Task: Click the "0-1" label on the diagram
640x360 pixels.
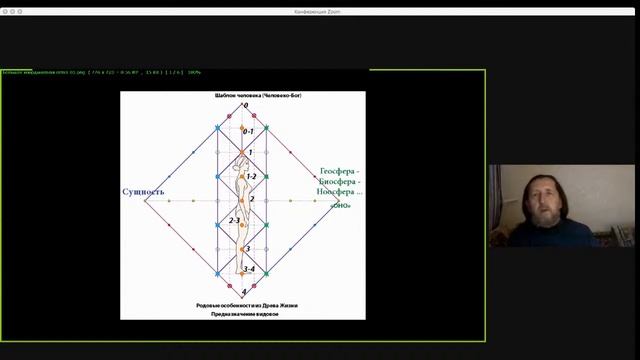Action: [x=248, y=131]
